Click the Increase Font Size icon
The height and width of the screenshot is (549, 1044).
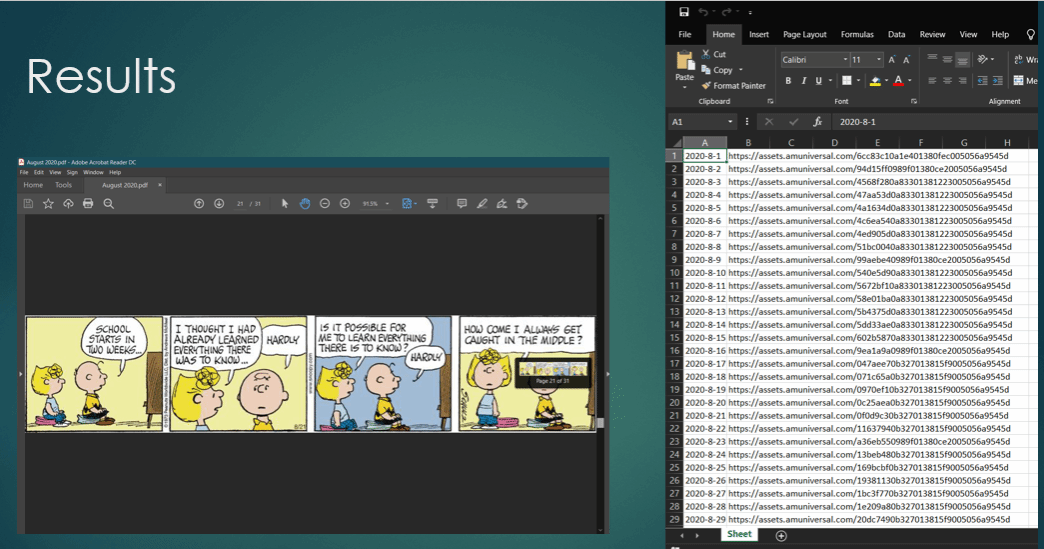pos(892,60)
